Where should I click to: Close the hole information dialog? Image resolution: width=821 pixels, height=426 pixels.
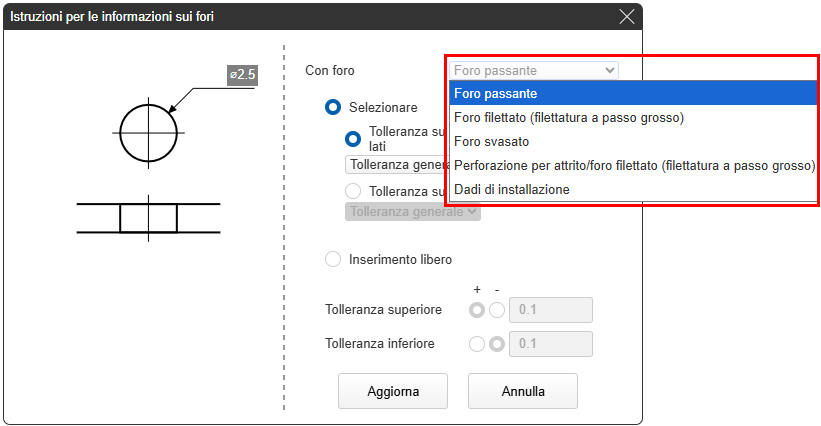pos(627,16)
